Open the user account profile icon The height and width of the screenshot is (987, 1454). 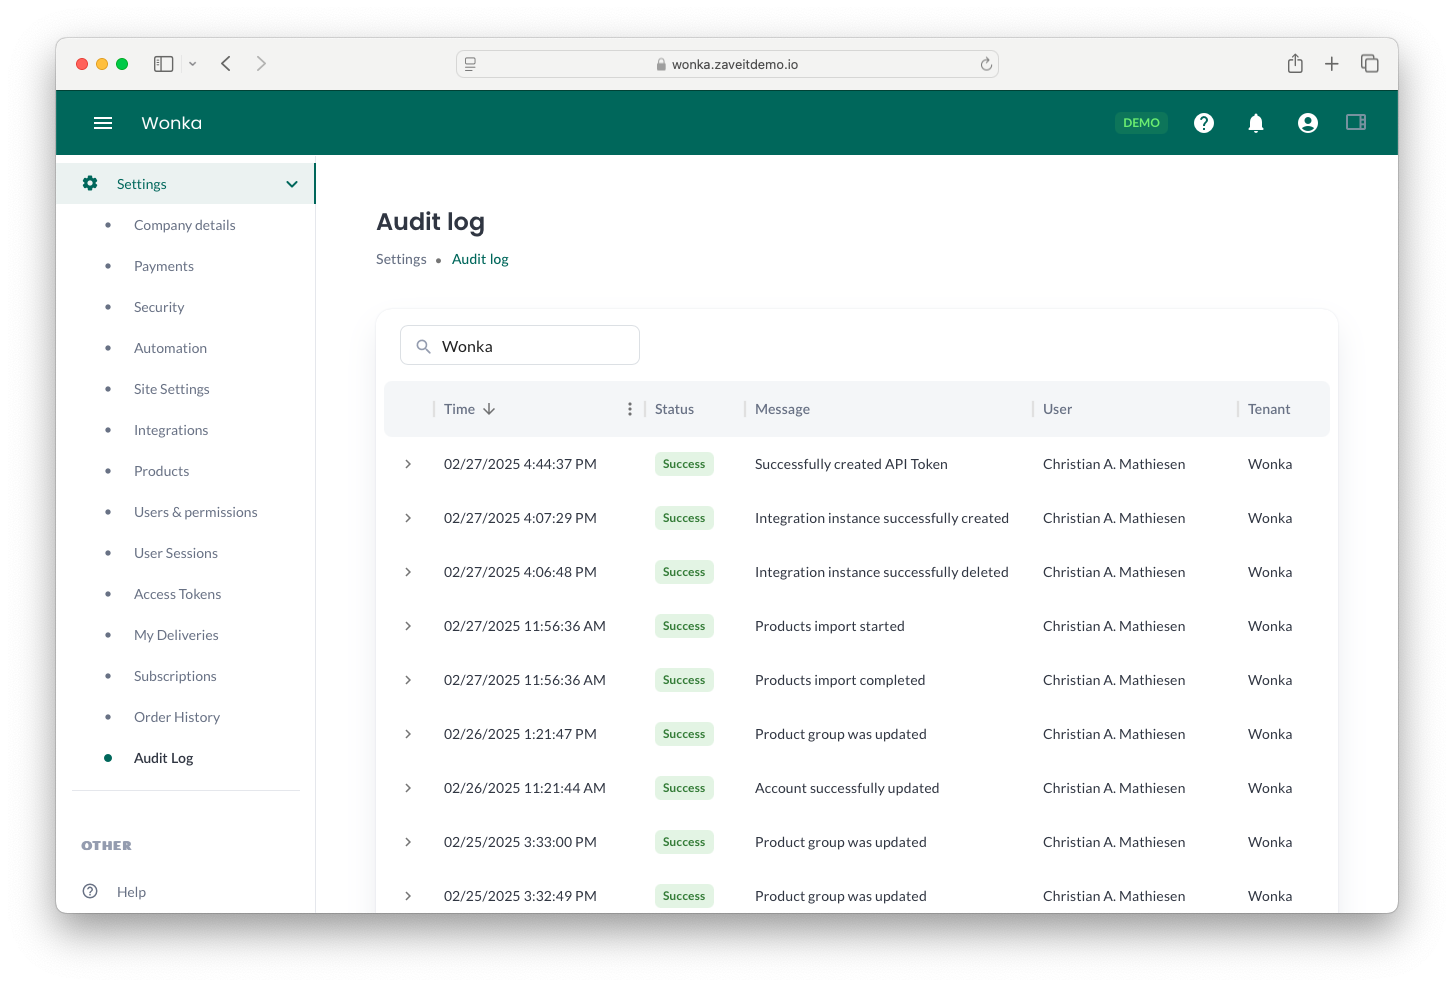[x=1308, y=123]
